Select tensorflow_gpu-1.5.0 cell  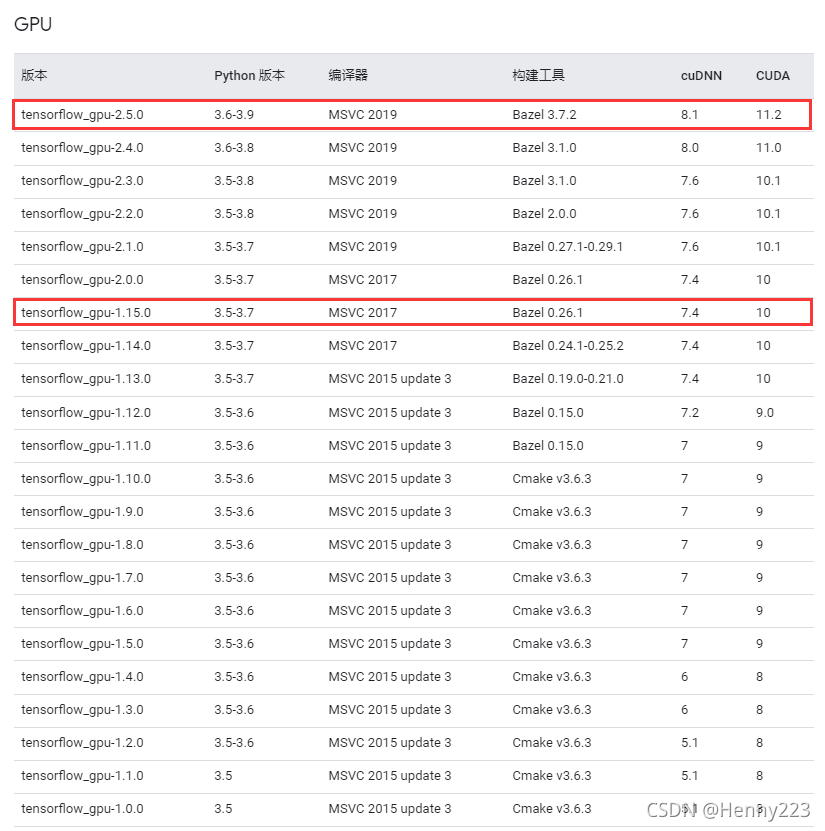point(82,644)
